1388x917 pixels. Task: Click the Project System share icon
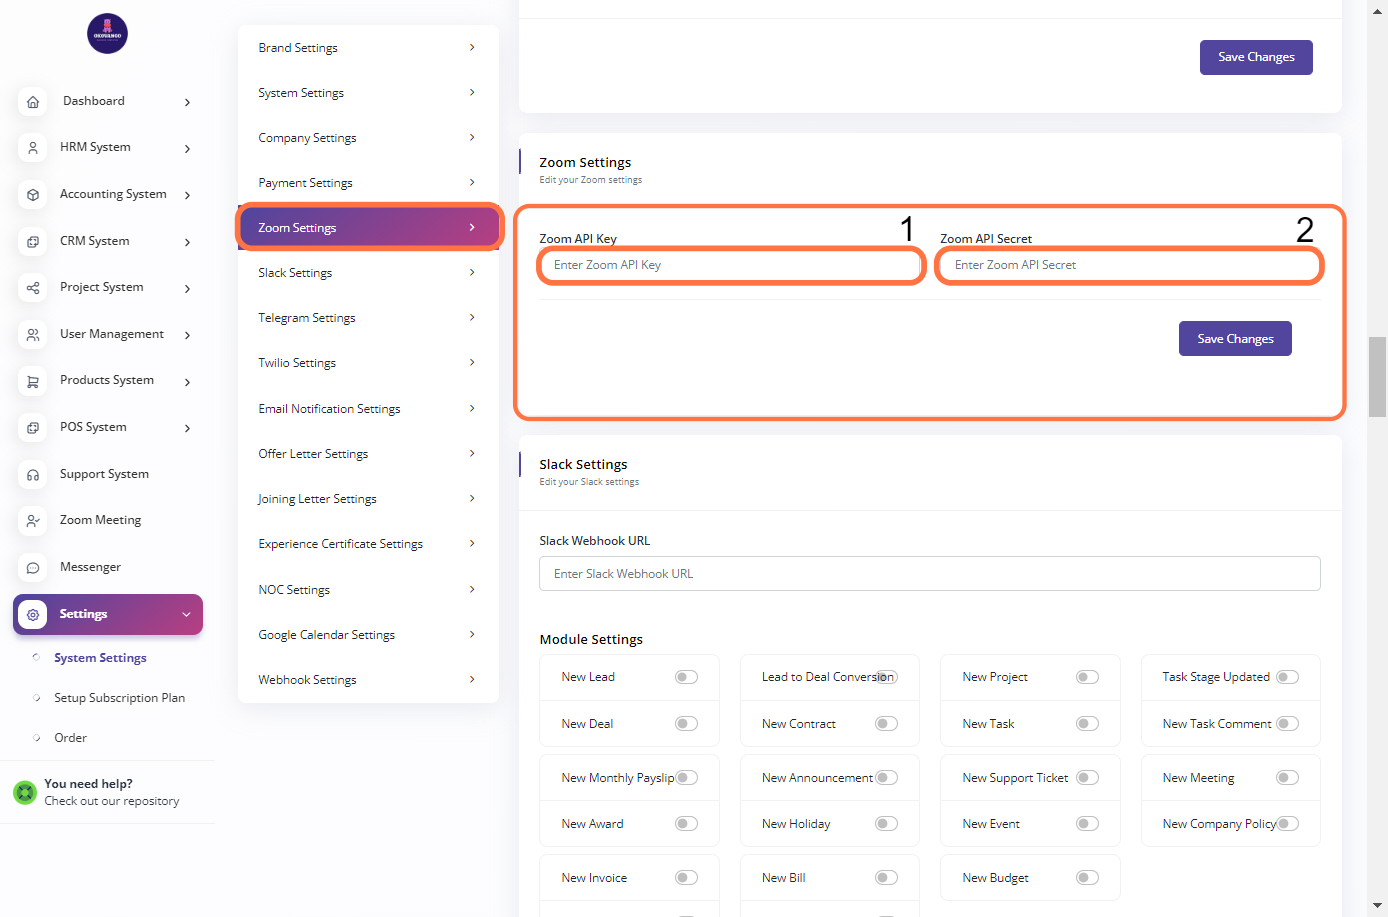[x=33, y=288]
